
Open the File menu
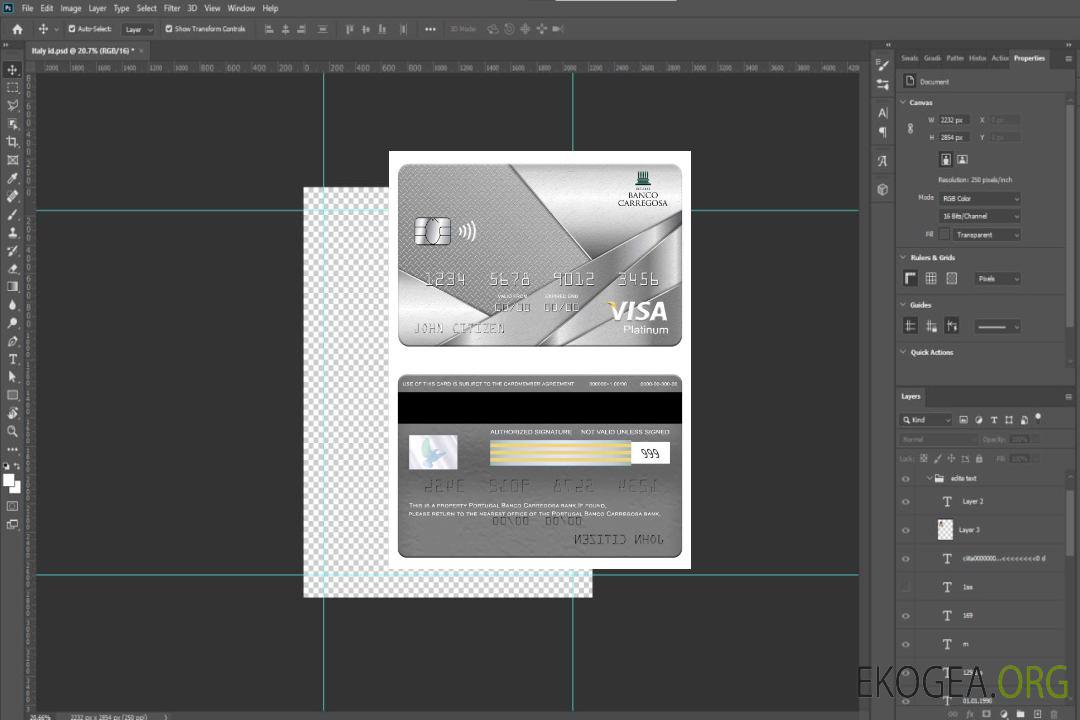point(28,8)
